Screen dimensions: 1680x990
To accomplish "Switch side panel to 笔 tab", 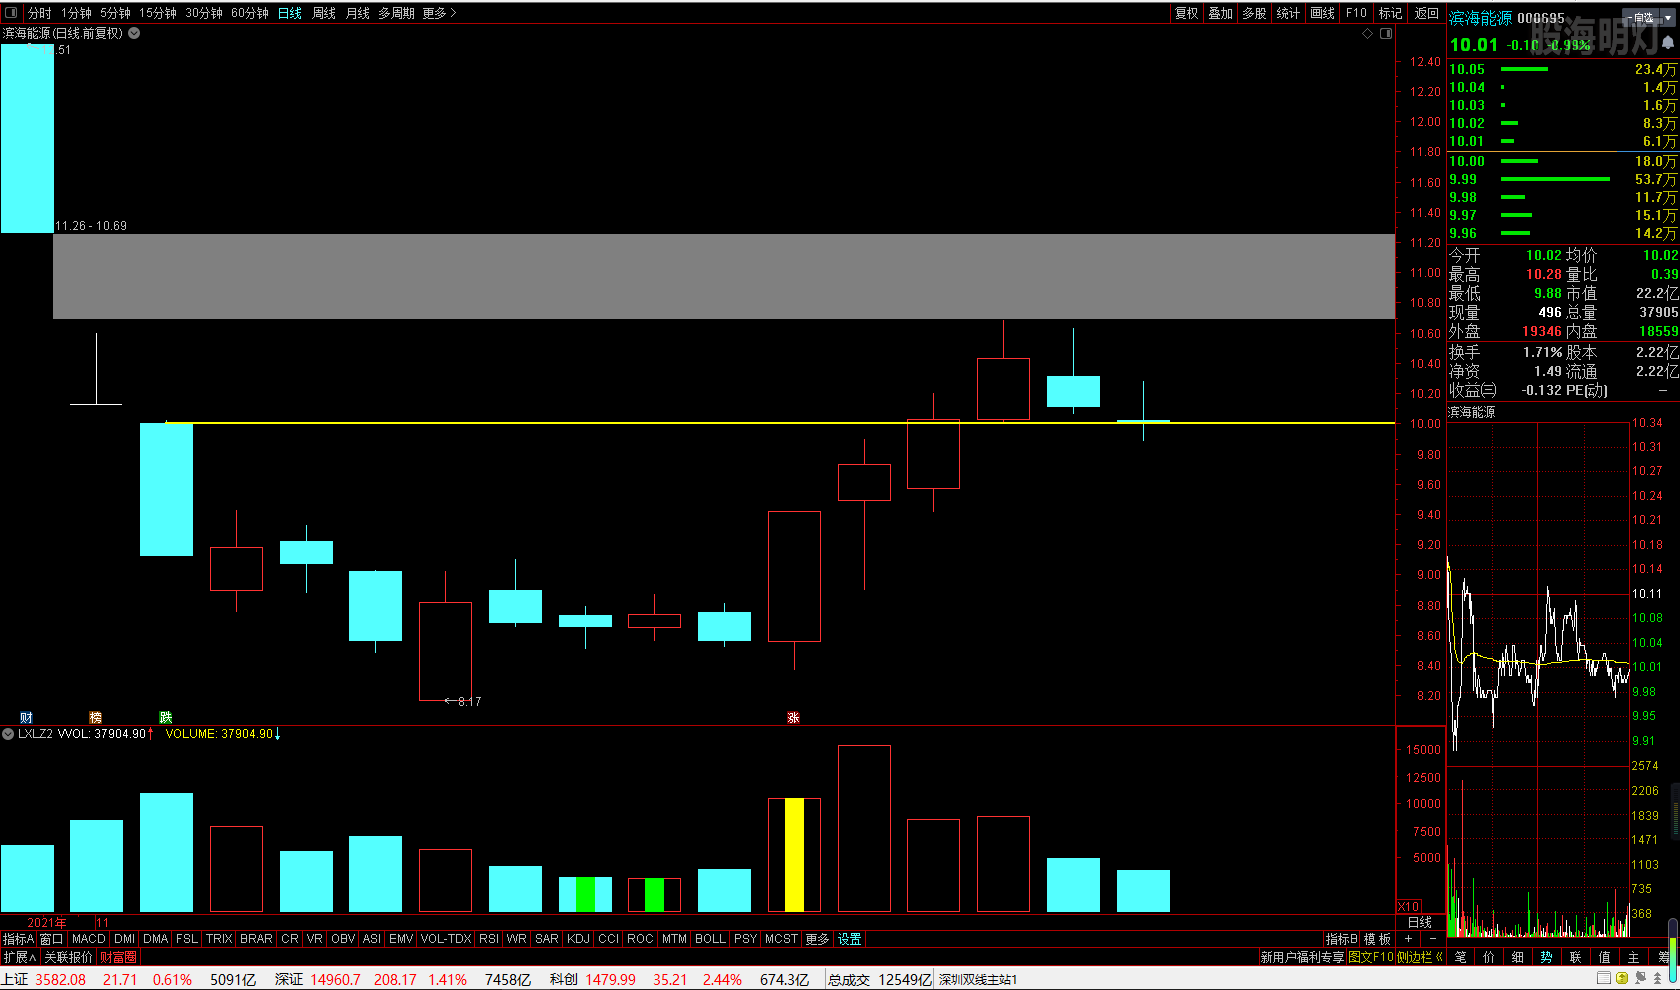I will click(x=1461, y=957).
